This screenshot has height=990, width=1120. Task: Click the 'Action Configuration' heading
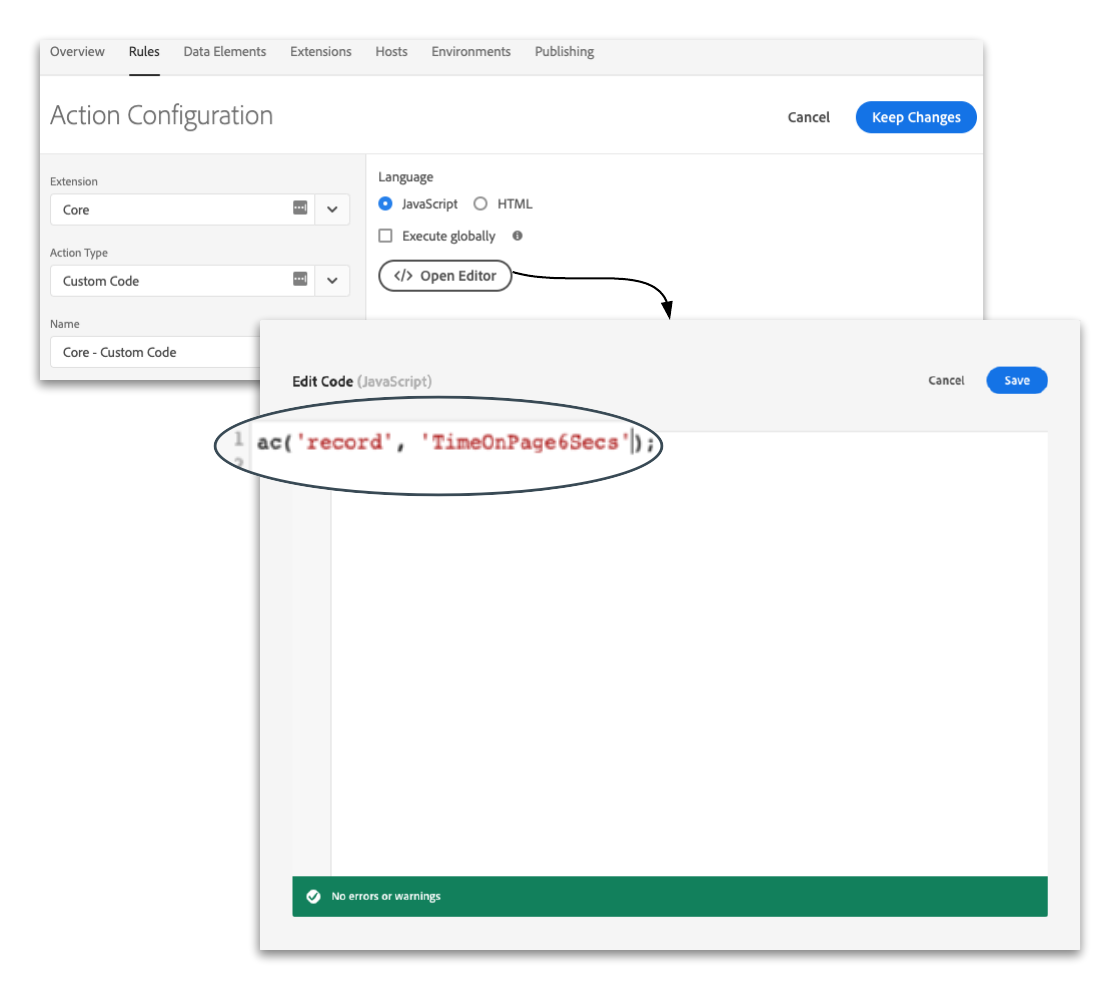(161, 116)
